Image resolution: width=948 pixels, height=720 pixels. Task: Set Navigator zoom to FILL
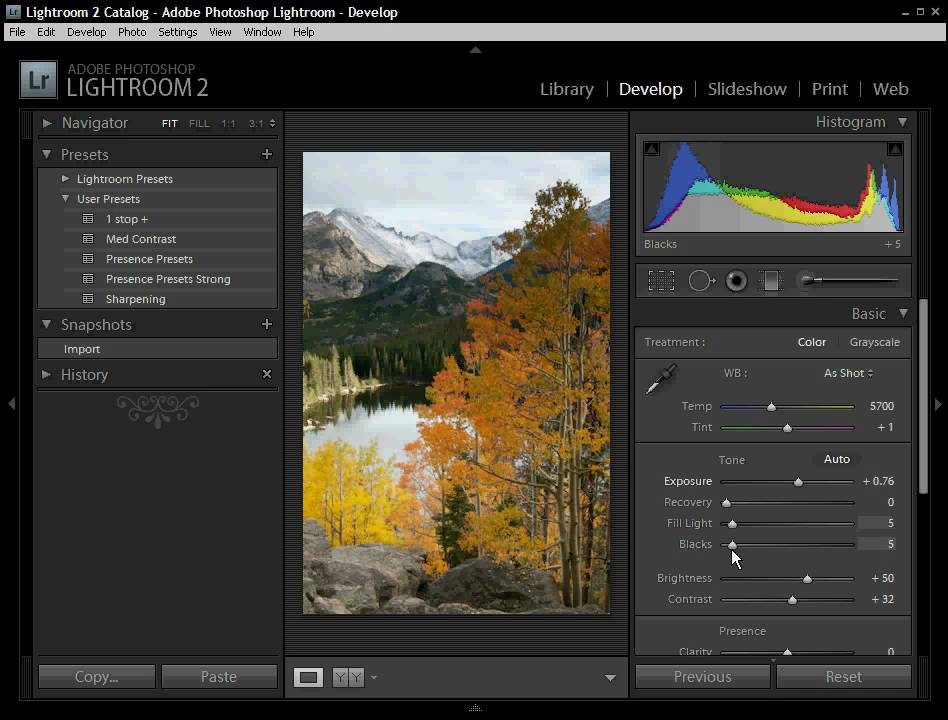coord(199,123)
